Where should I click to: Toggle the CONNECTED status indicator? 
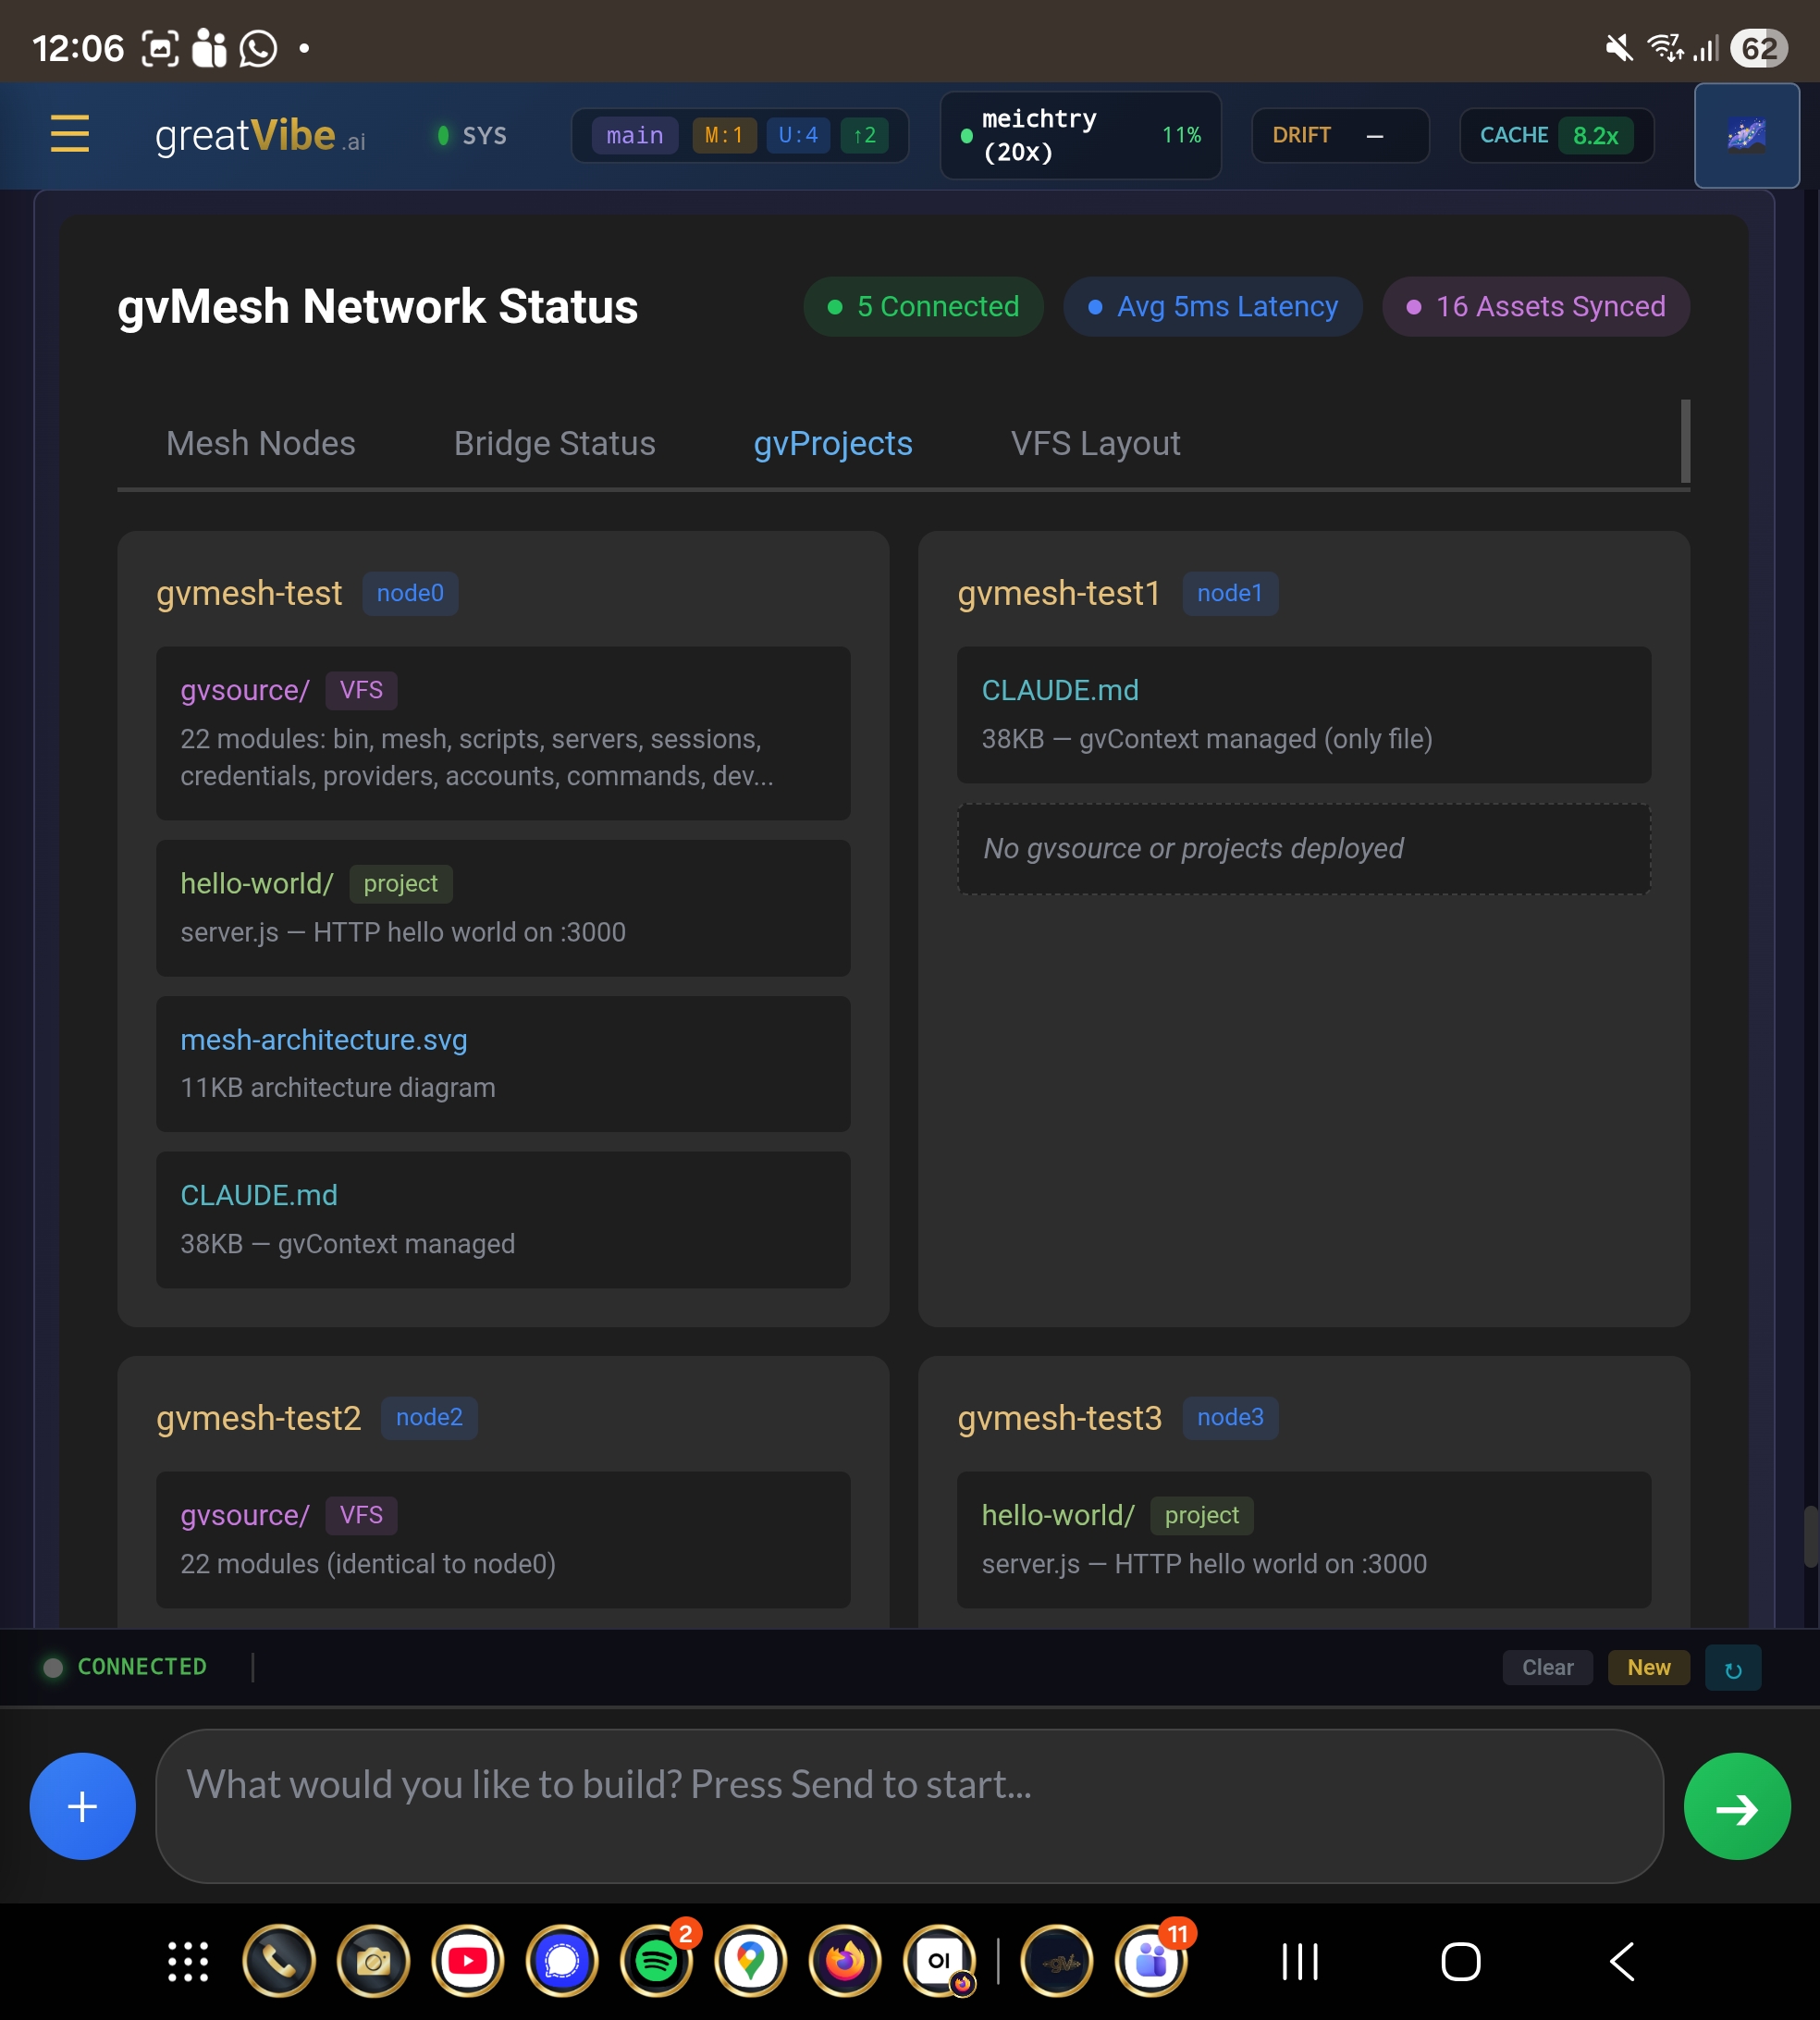tap(125, 1666)
